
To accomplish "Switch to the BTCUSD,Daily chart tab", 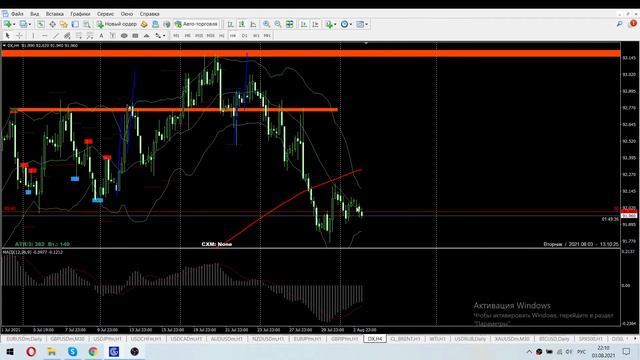I will click(x=554, y=339).
